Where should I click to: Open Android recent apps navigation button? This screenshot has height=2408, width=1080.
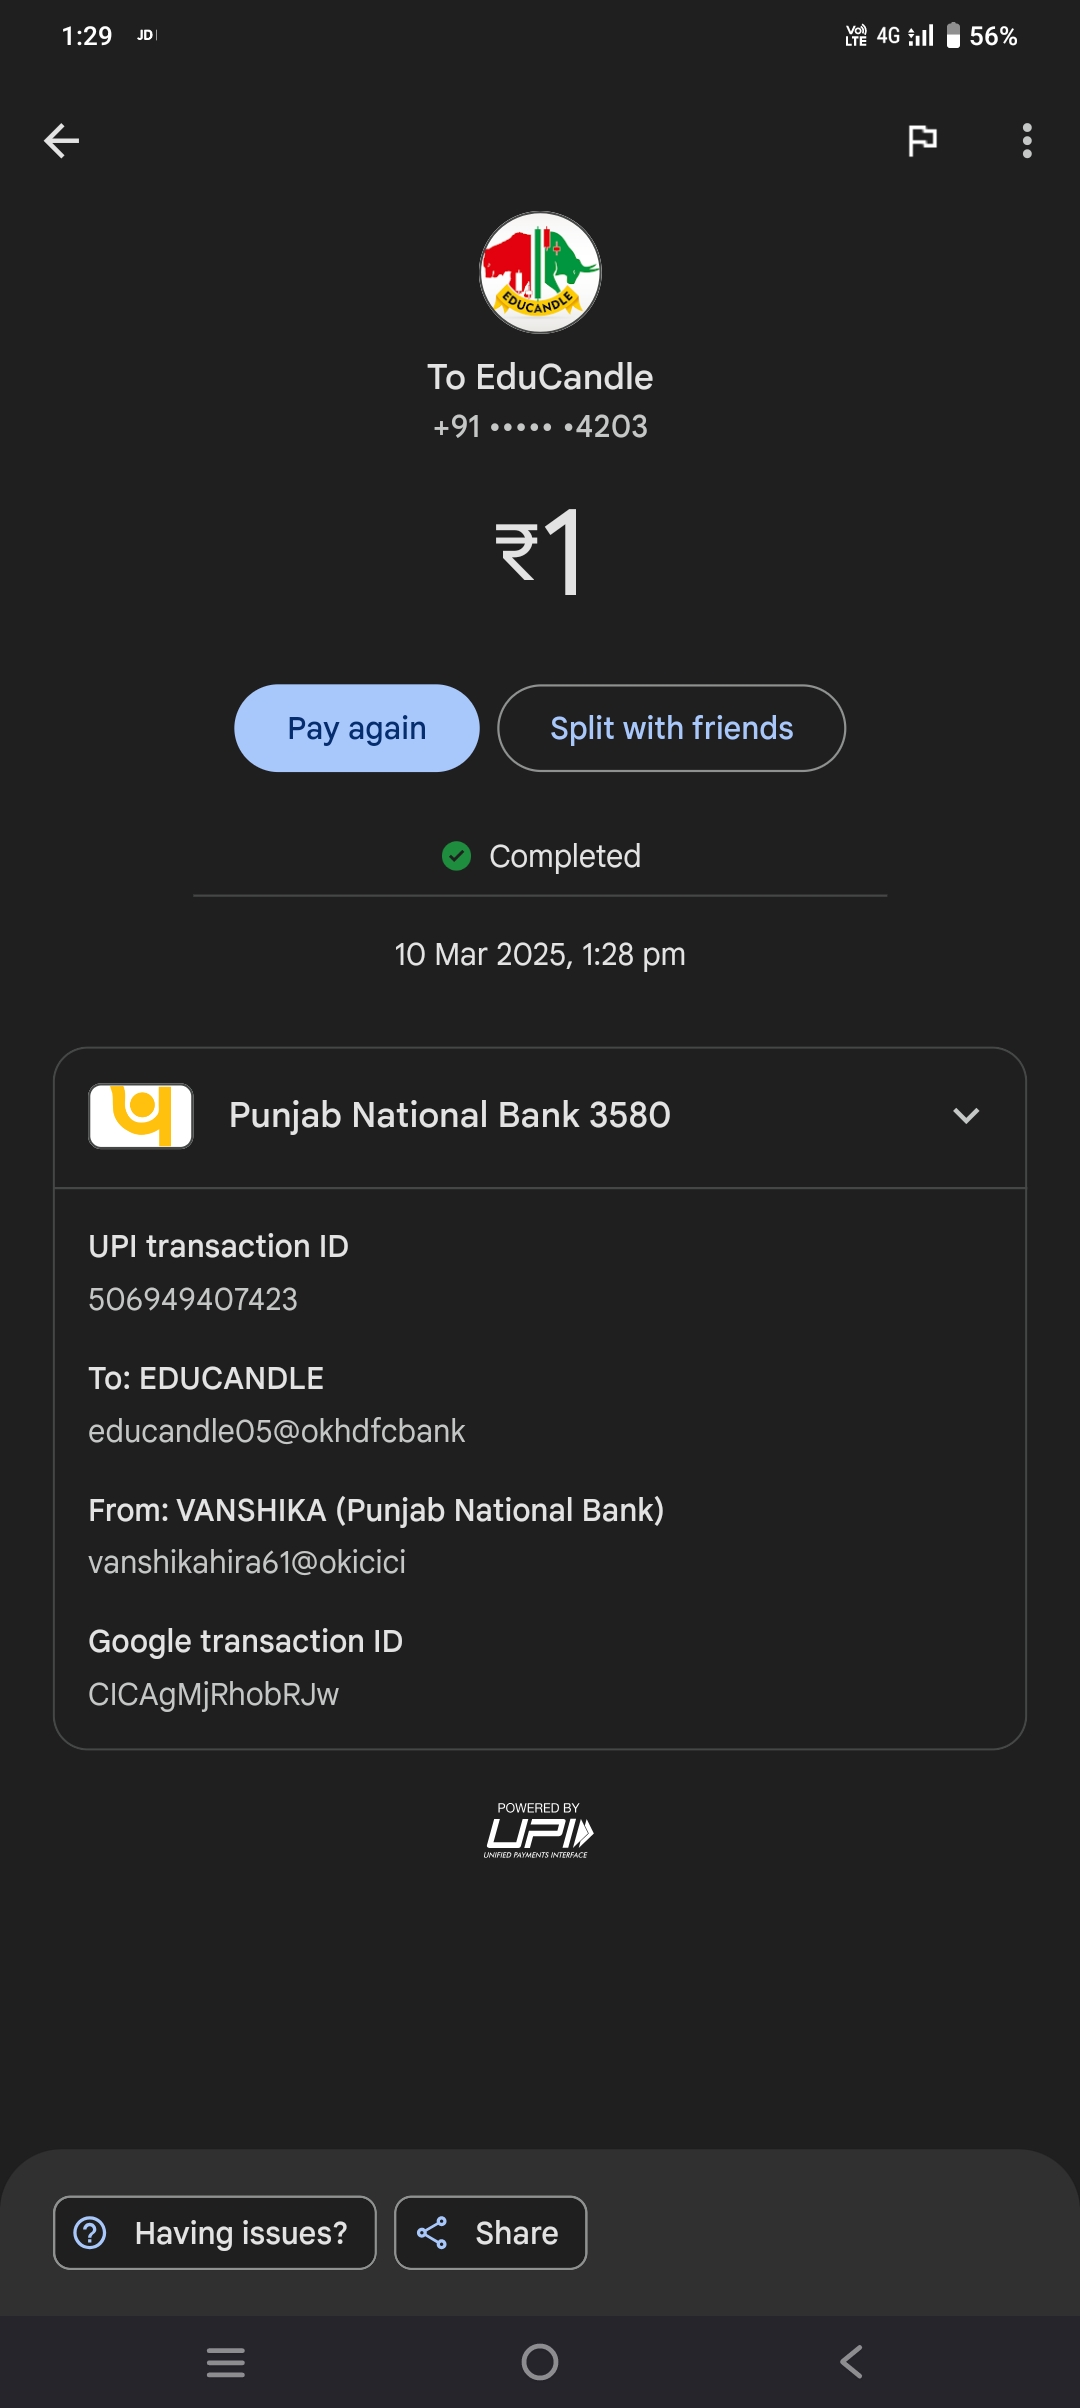[x=226, y=2362]
